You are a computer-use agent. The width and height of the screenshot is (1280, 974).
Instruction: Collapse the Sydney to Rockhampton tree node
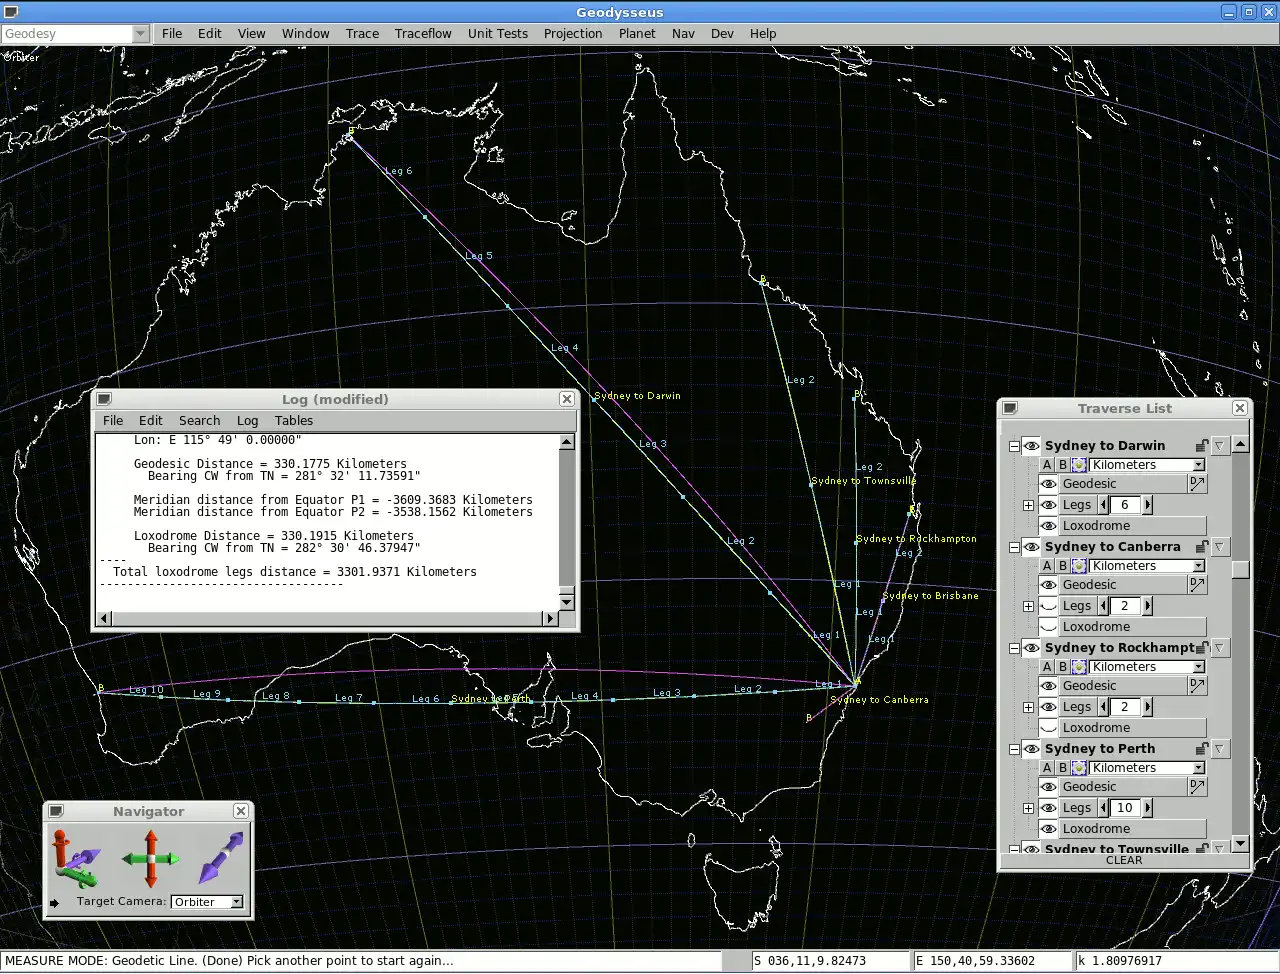[1014, 648]
